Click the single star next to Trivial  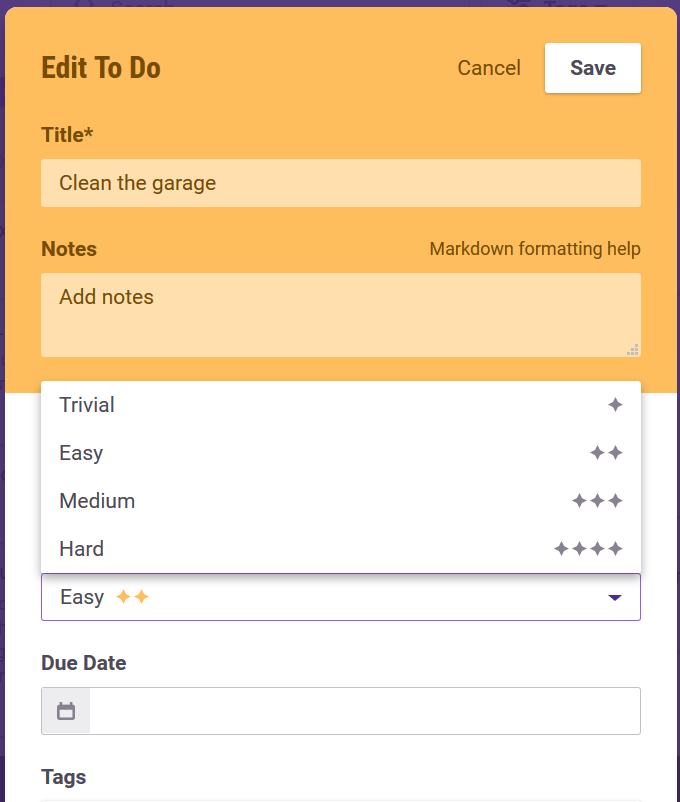[x=615, y=405]
